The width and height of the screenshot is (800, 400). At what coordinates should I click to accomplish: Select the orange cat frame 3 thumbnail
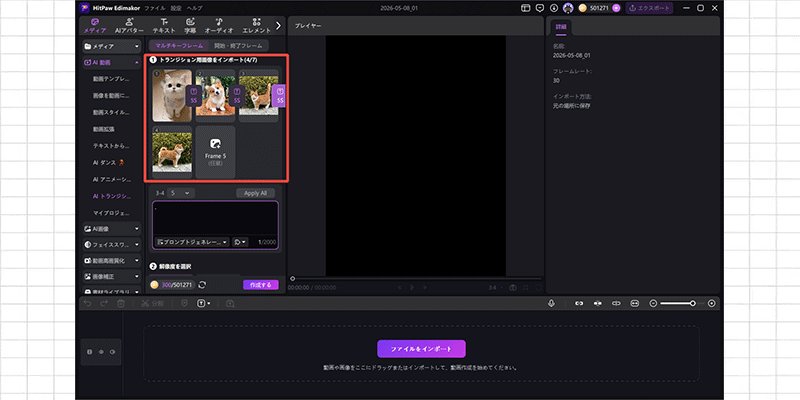click(258, 95)
